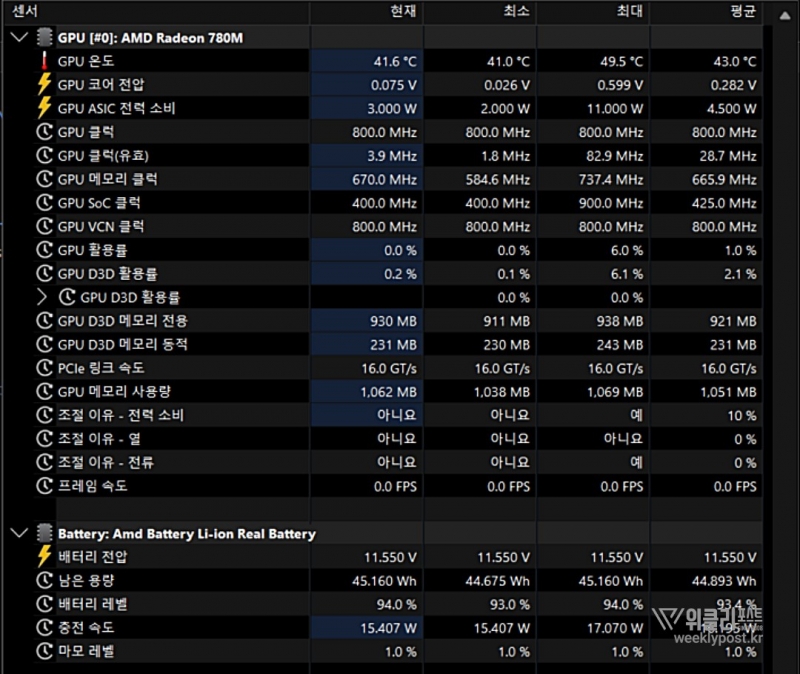Collapse the Battery: Amd Battery Li-ion group
The width and height of the screenshot is (800, 674).
coord(19,533)
